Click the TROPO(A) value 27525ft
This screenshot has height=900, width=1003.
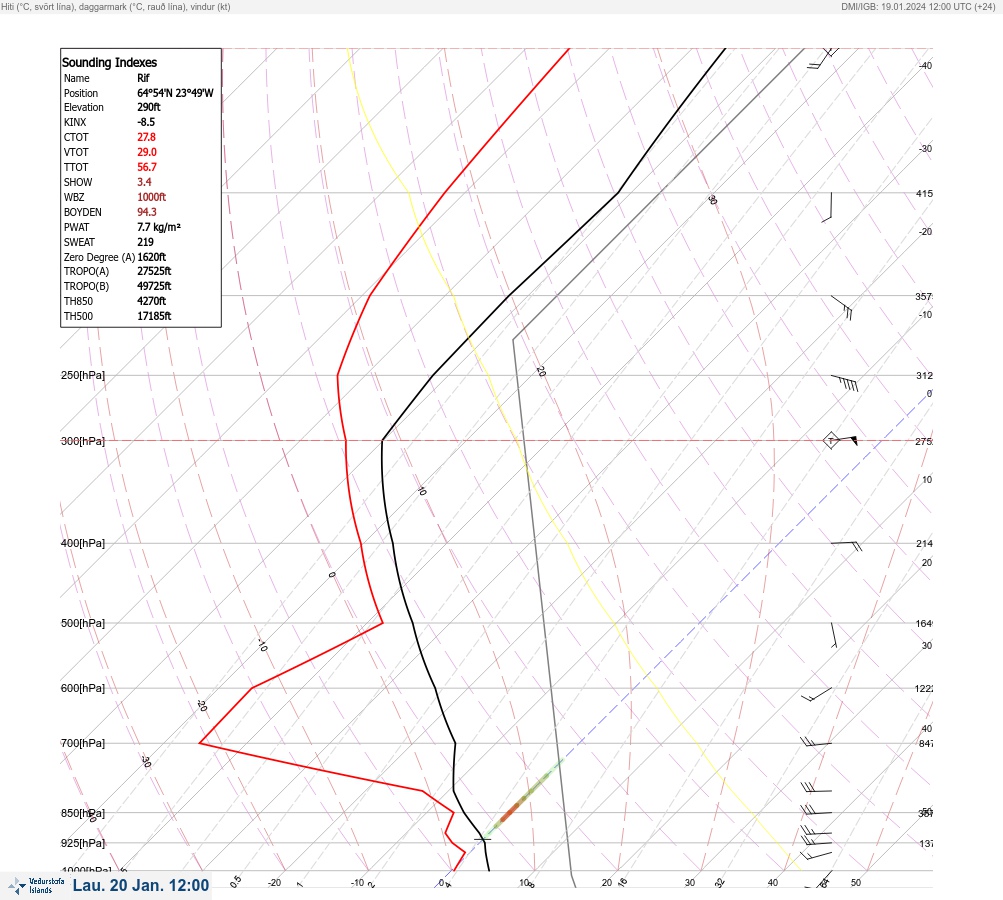click(154, 271)
